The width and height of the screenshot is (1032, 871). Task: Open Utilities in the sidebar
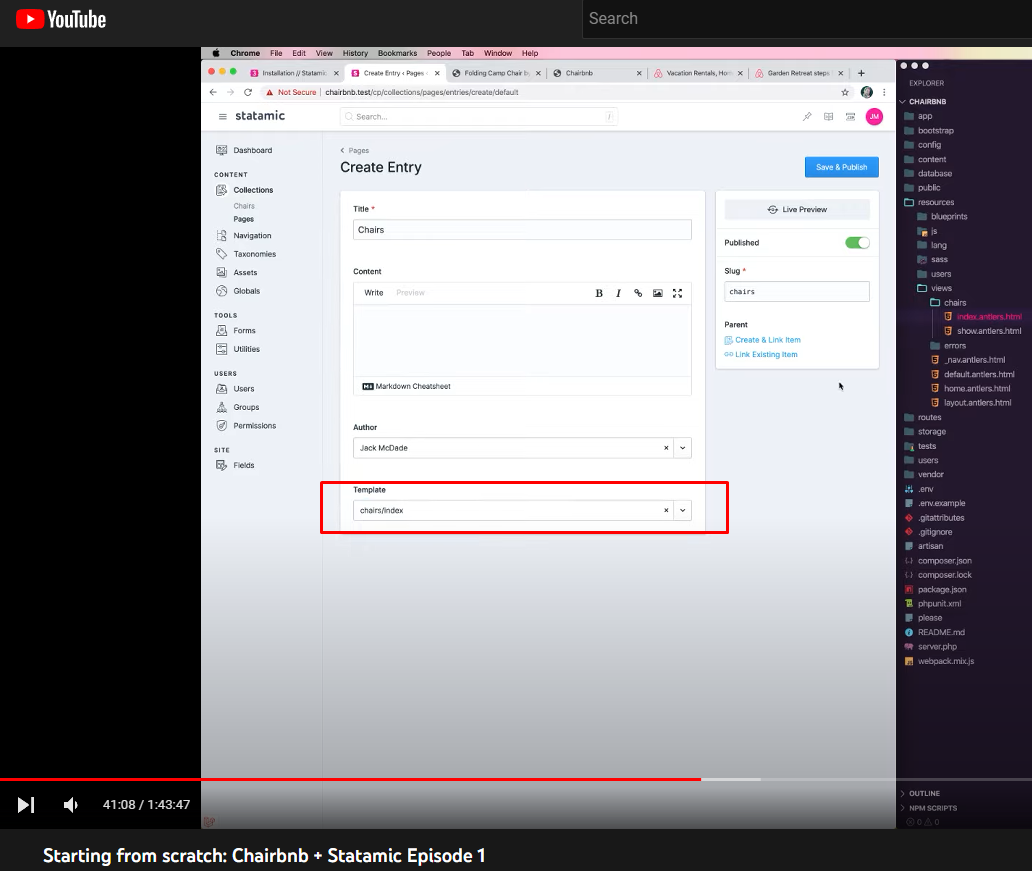(x=238, y=349)
